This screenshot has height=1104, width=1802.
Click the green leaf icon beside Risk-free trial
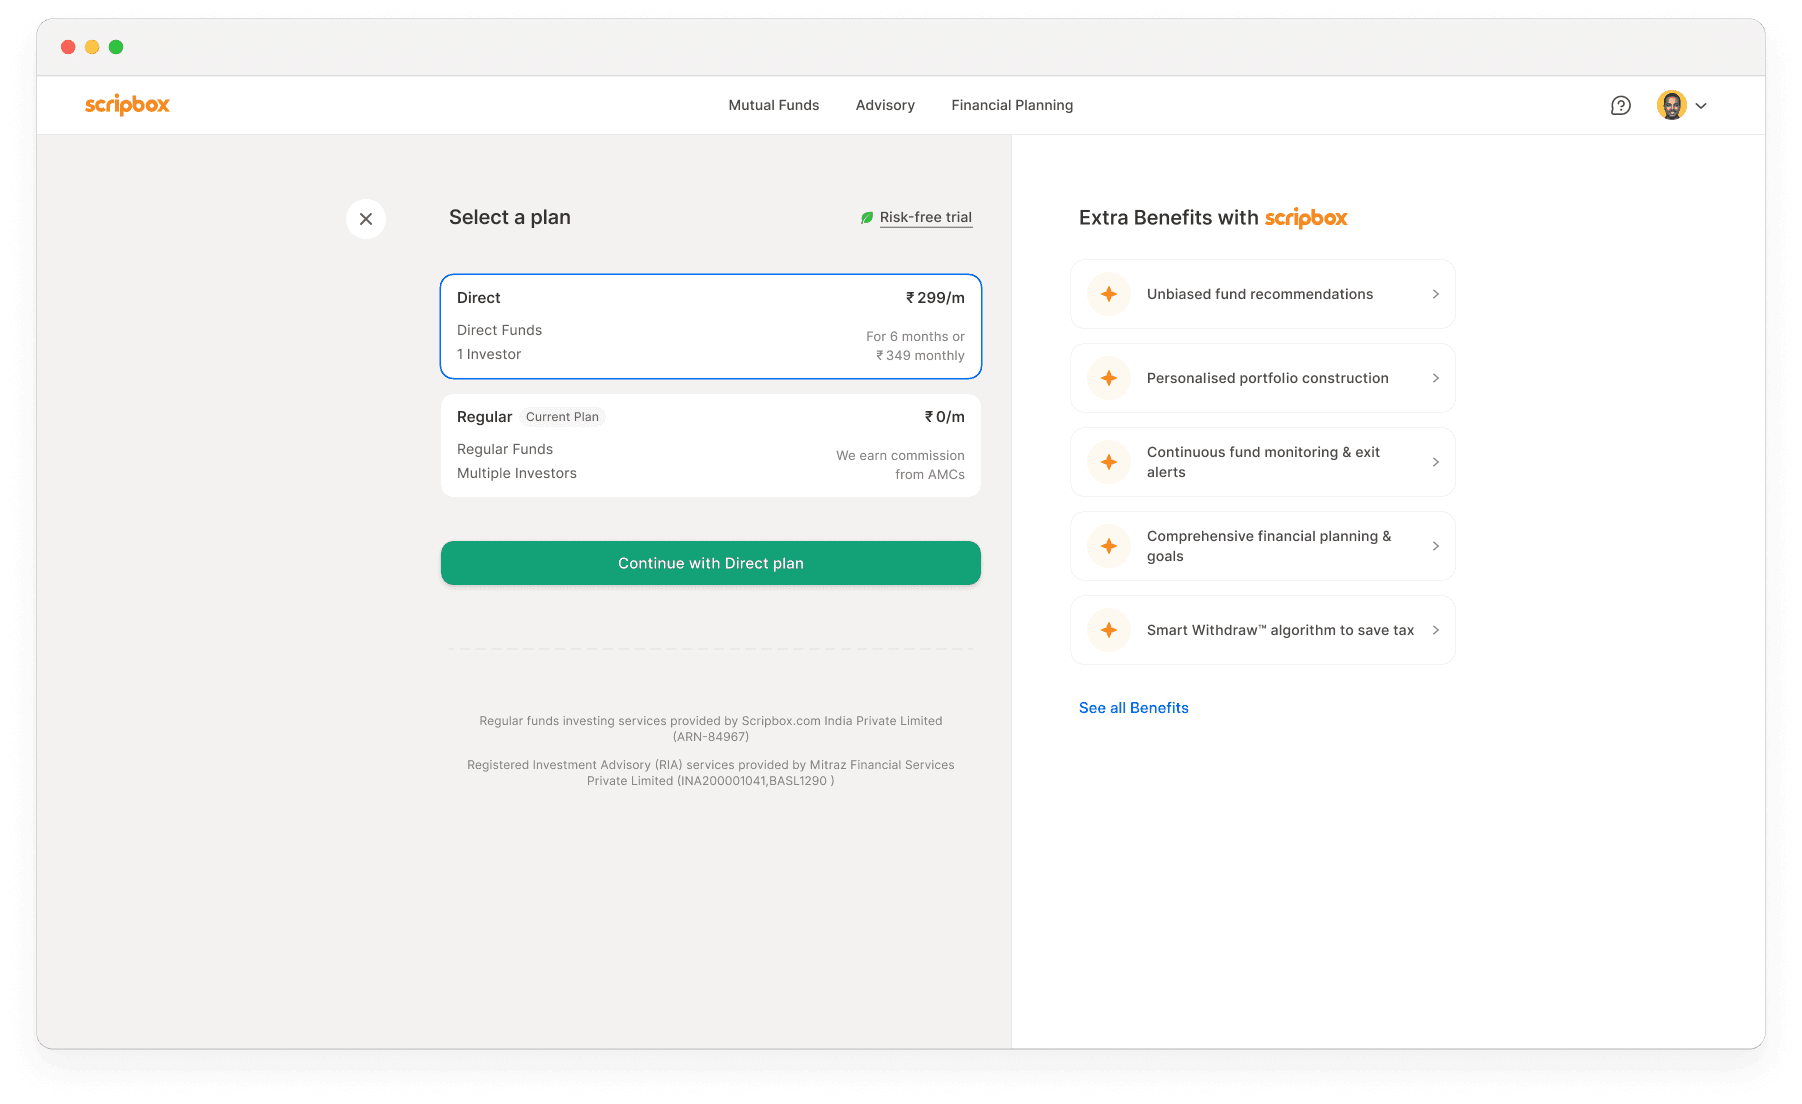pos(867,218)
